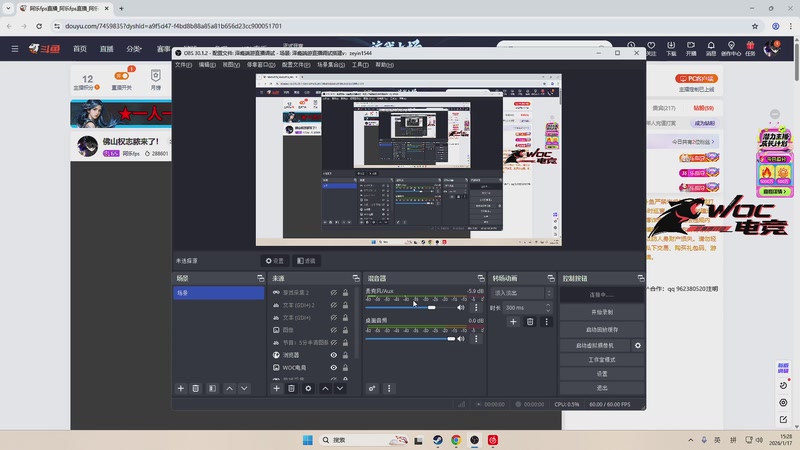Viewport: 800px width, 450px height.
Task: Click the browser address bar URL
Action: click(x=173, y=26)
